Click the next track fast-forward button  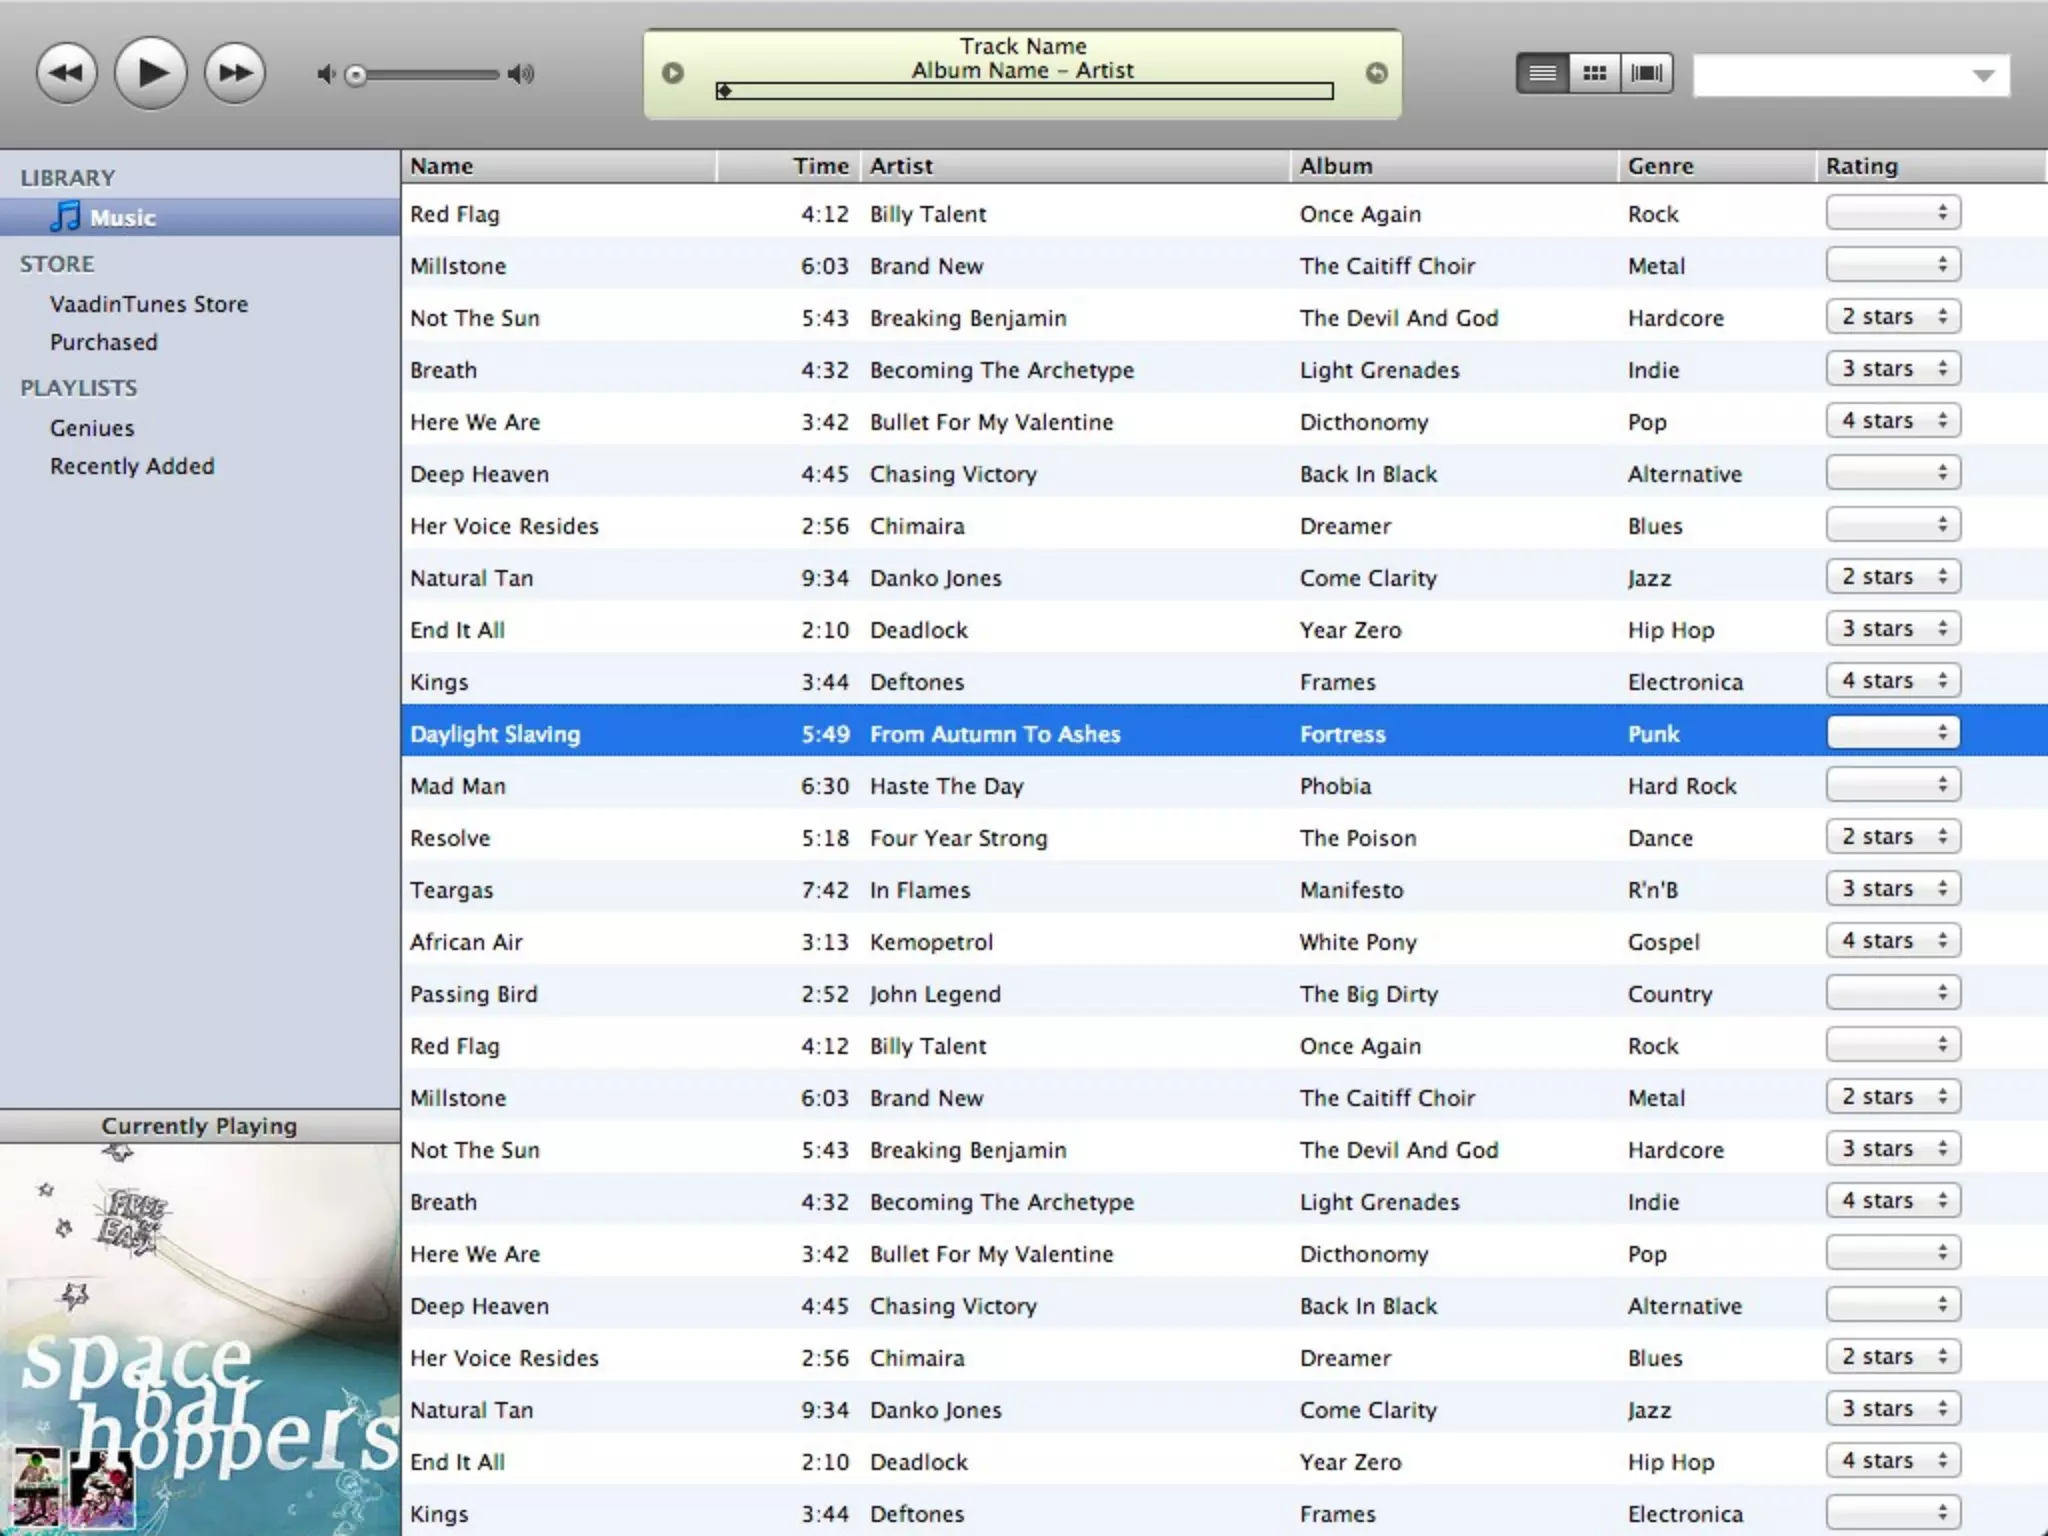pyautogui.click(x=235, y=73)
